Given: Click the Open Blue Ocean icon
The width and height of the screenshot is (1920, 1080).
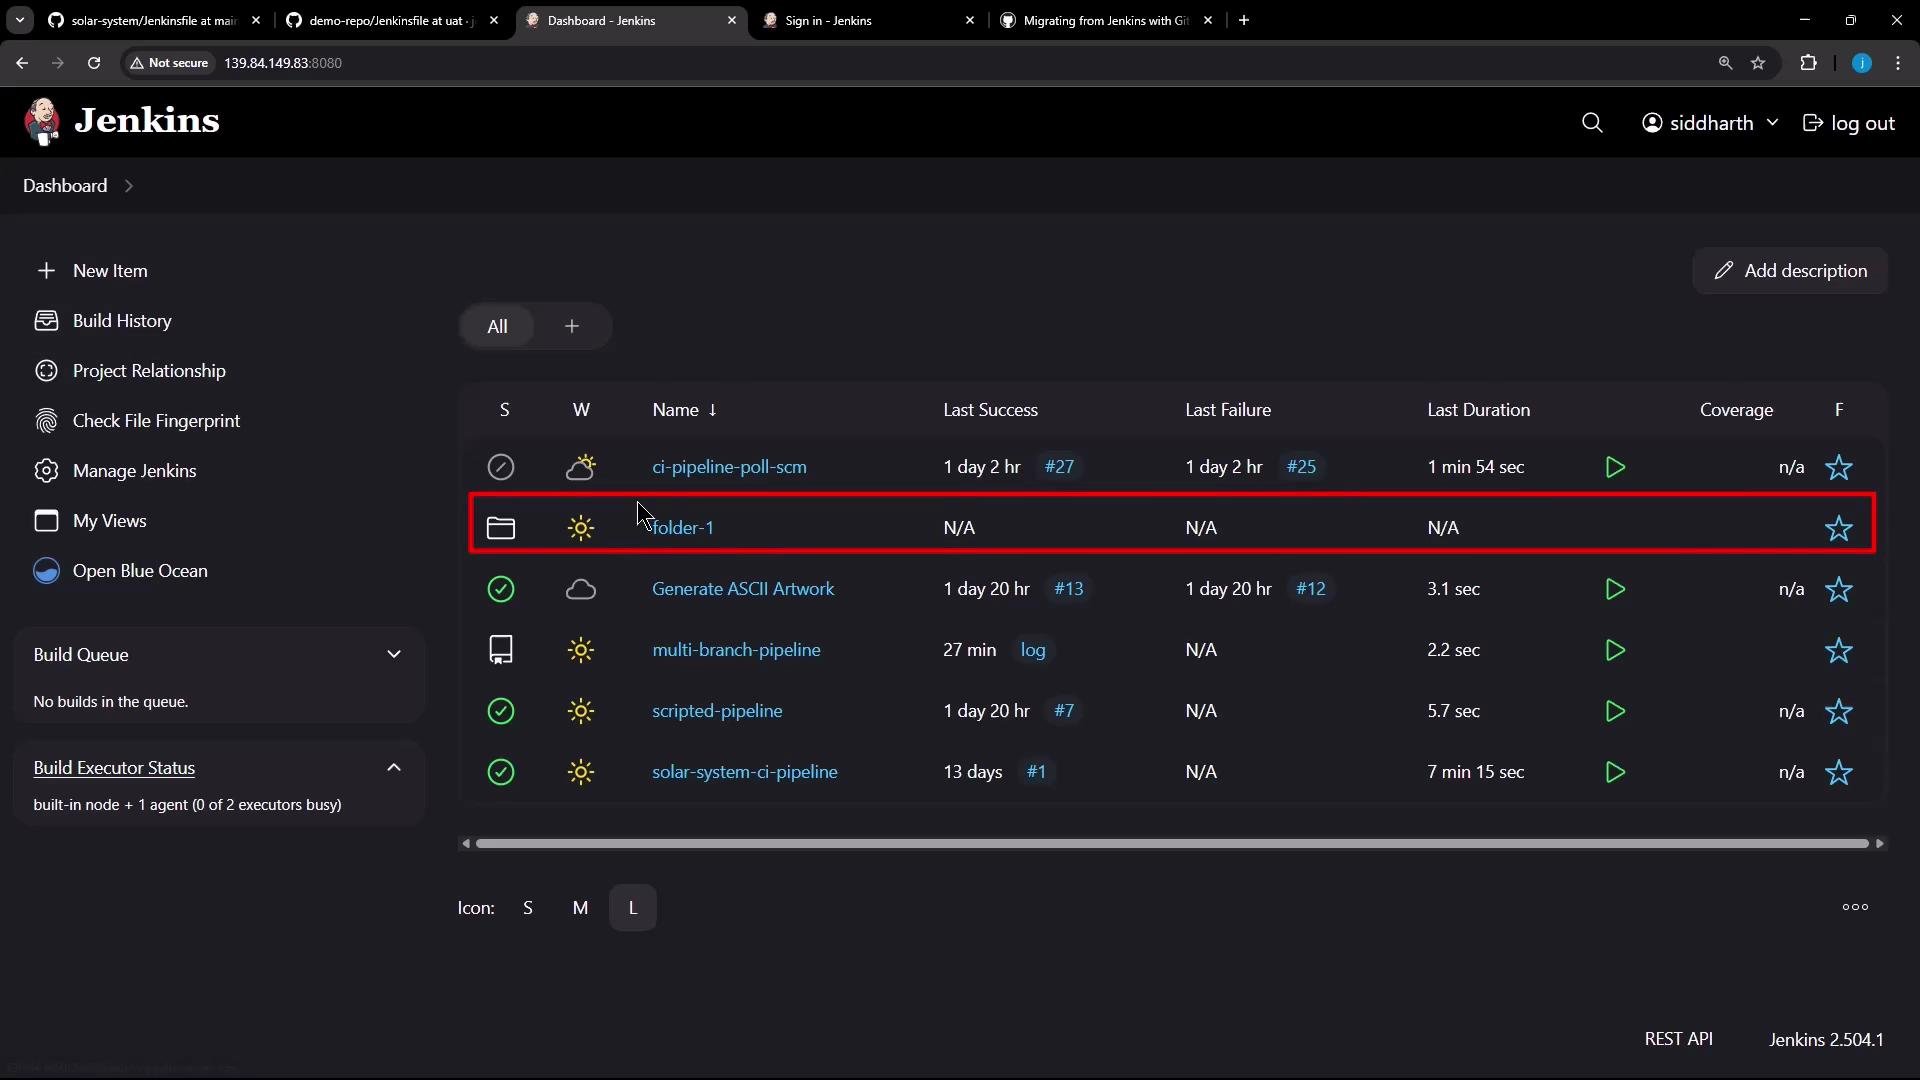Looking at the screenshot, I should (46, 571).
